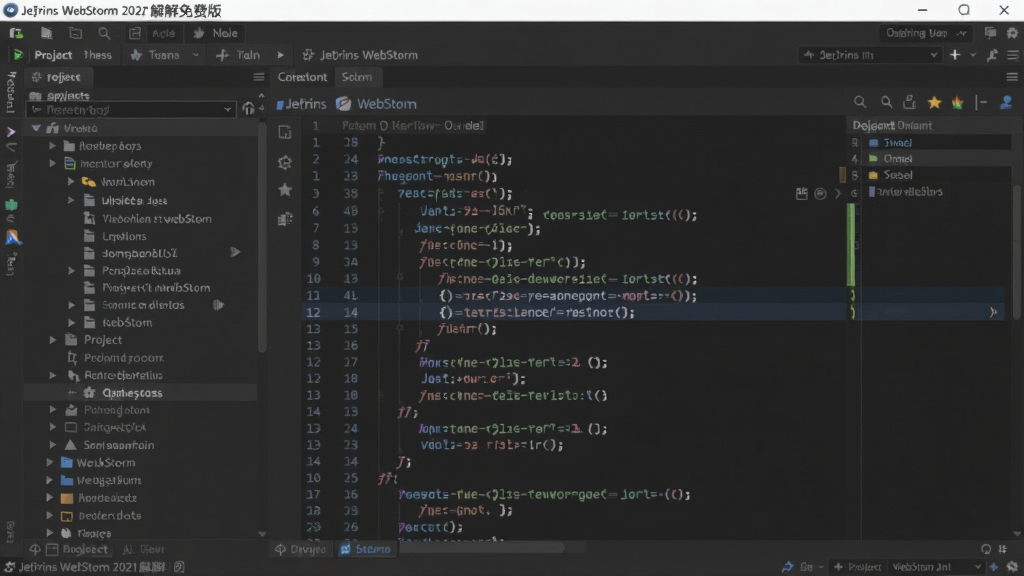Open the WebStom Jnt dropdown in the status bar
The image size is (1024, 576).
click(x=935, y=567)
